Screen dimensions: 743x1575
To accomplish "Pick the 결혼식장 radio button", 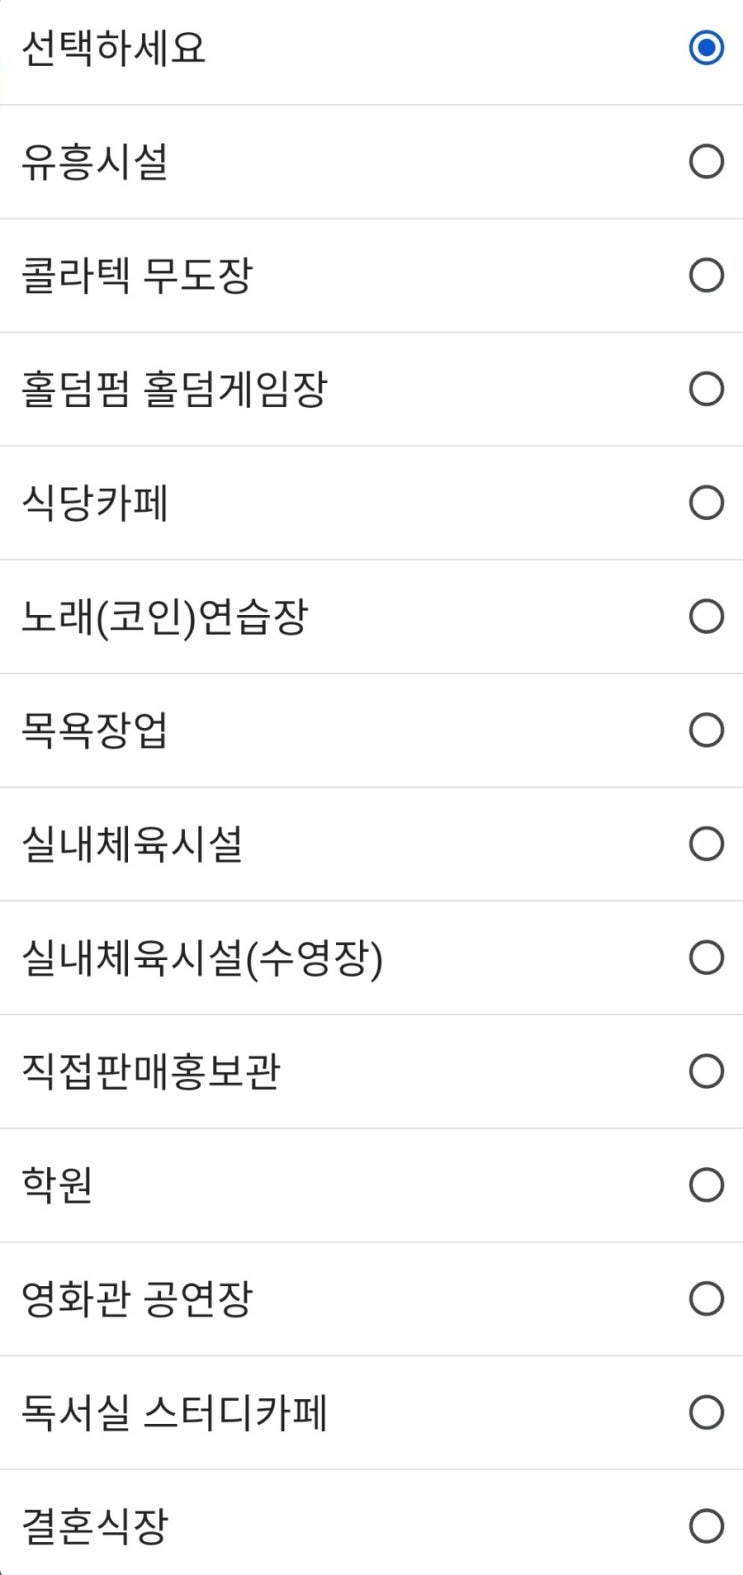I will click(x=706, y=1526).
